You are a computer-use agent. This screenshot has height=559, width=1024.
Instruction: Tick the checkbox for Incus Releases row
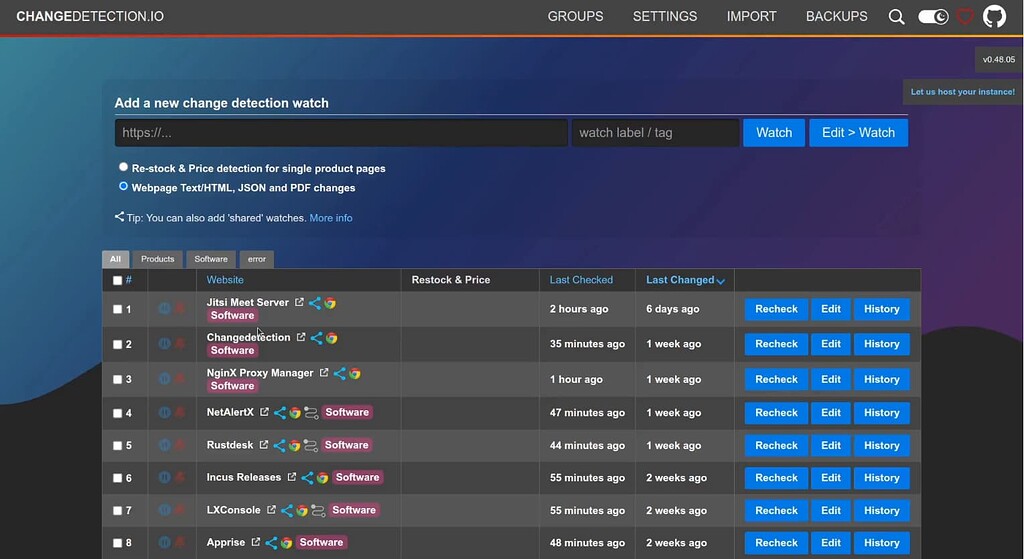[118, 478]
